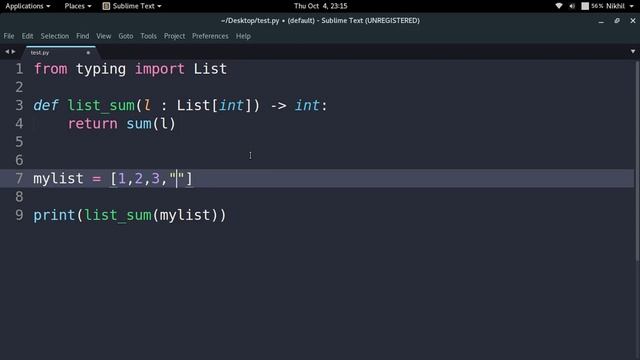Image resolution: width=640 pixels, height=360 pixels.
Task: Open the Places menu in top bar
Action: tap(78, 6)
